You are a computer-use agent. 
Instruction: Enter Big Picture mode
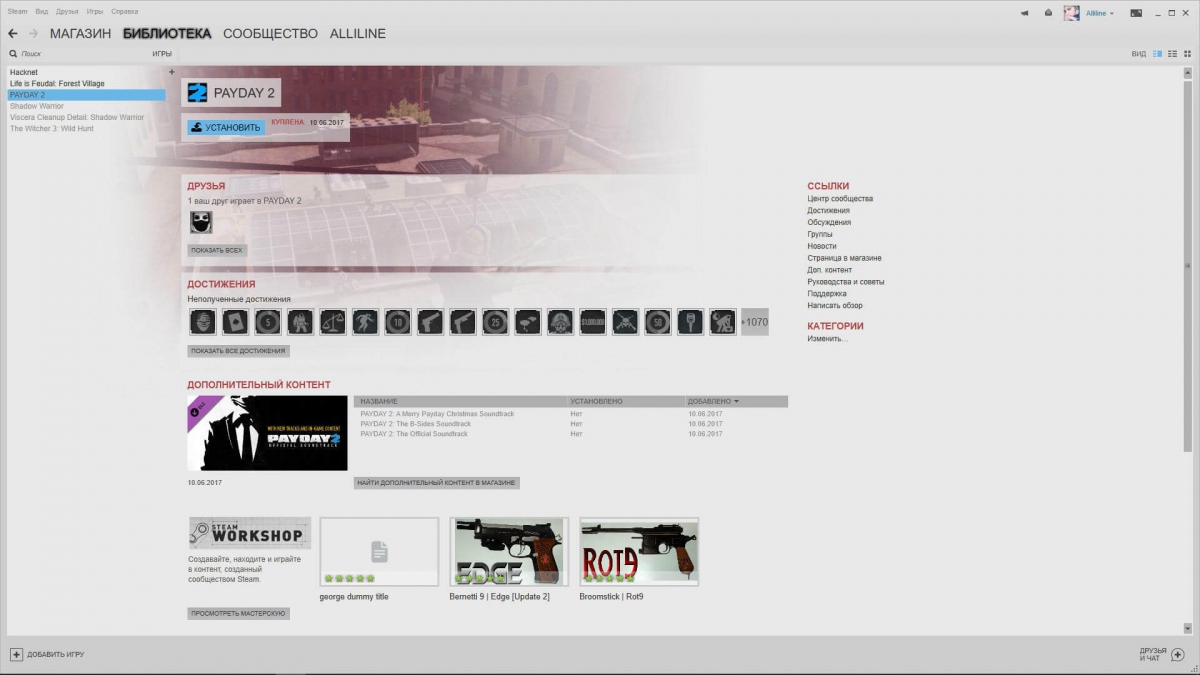coord(1136,13)
